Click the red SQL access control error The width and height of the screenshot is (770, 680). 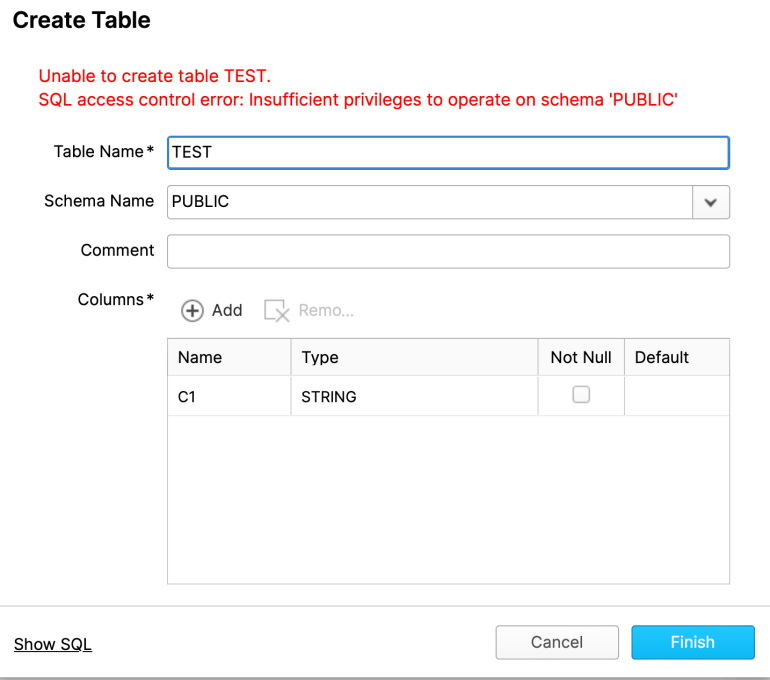pos(358,100)
